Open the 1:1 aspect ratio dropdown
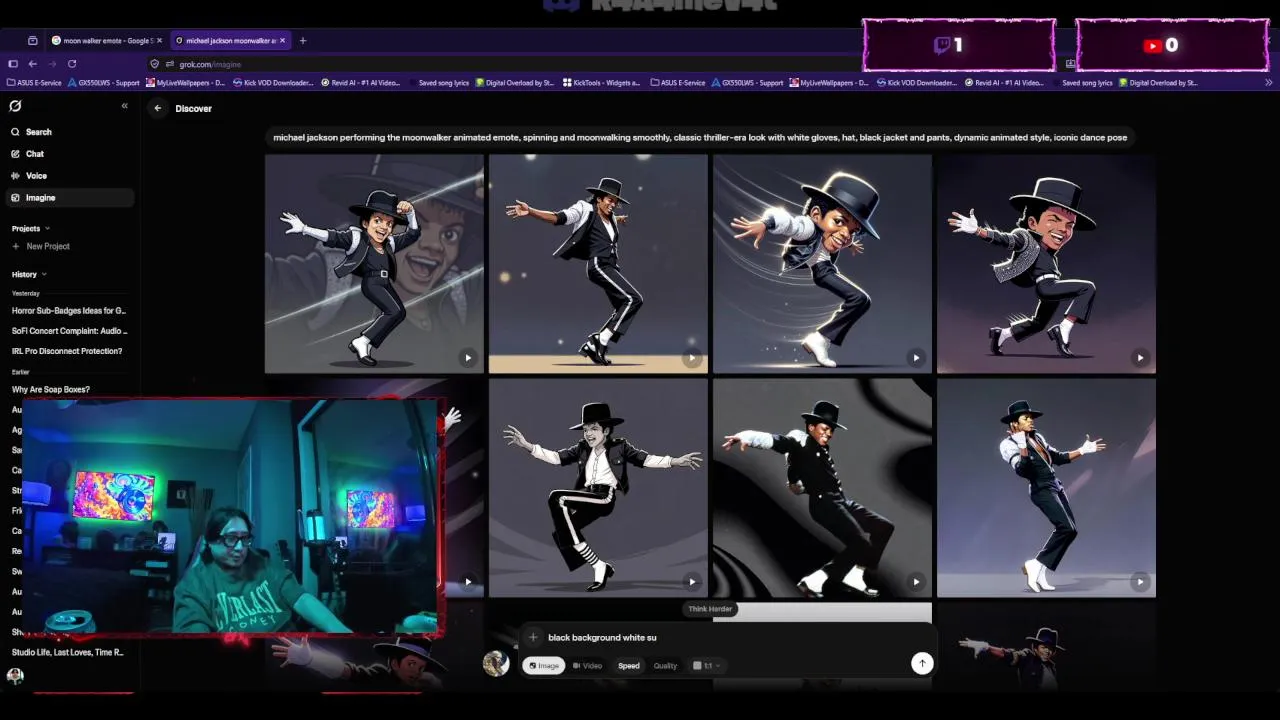The height and width of the screenshot is (720, 1280). (706, 666)
